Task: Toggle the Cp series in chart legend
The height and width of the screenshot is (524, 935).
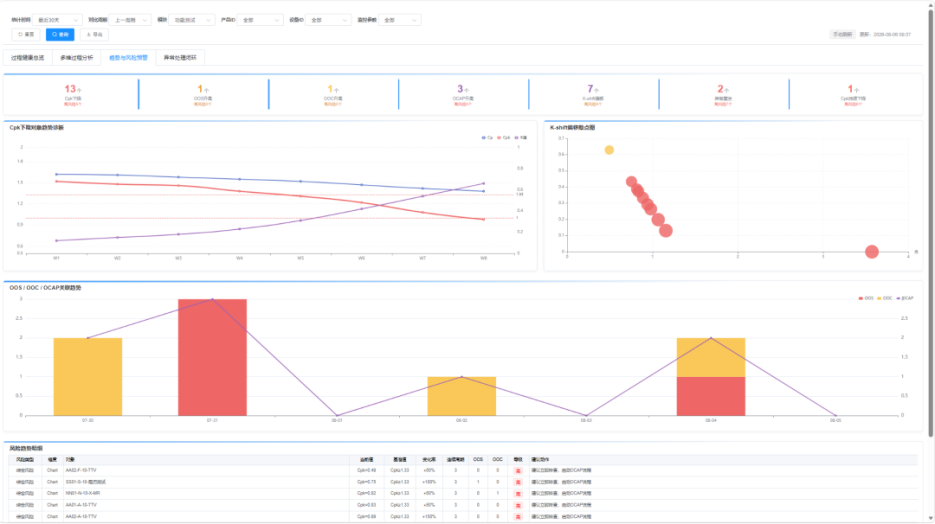Action: pyautogui.click(x=487, y=138)
